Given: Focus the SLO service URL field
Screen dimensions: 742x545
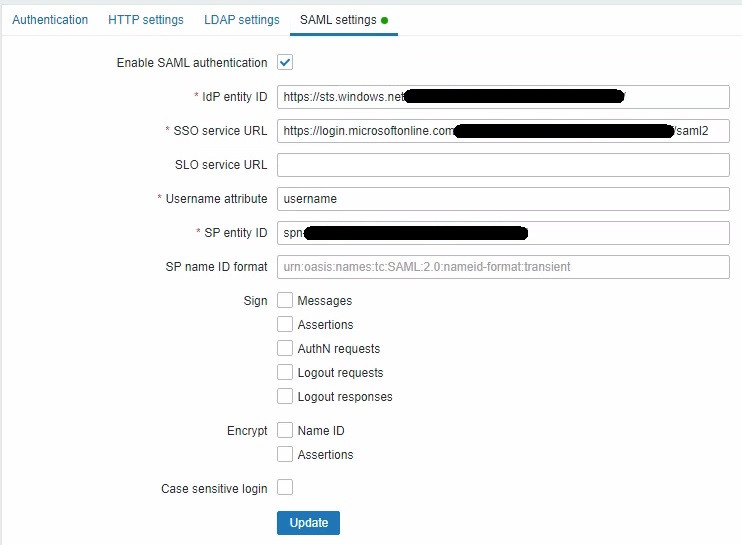Looking at the screenshot, I should click(503, 165).
